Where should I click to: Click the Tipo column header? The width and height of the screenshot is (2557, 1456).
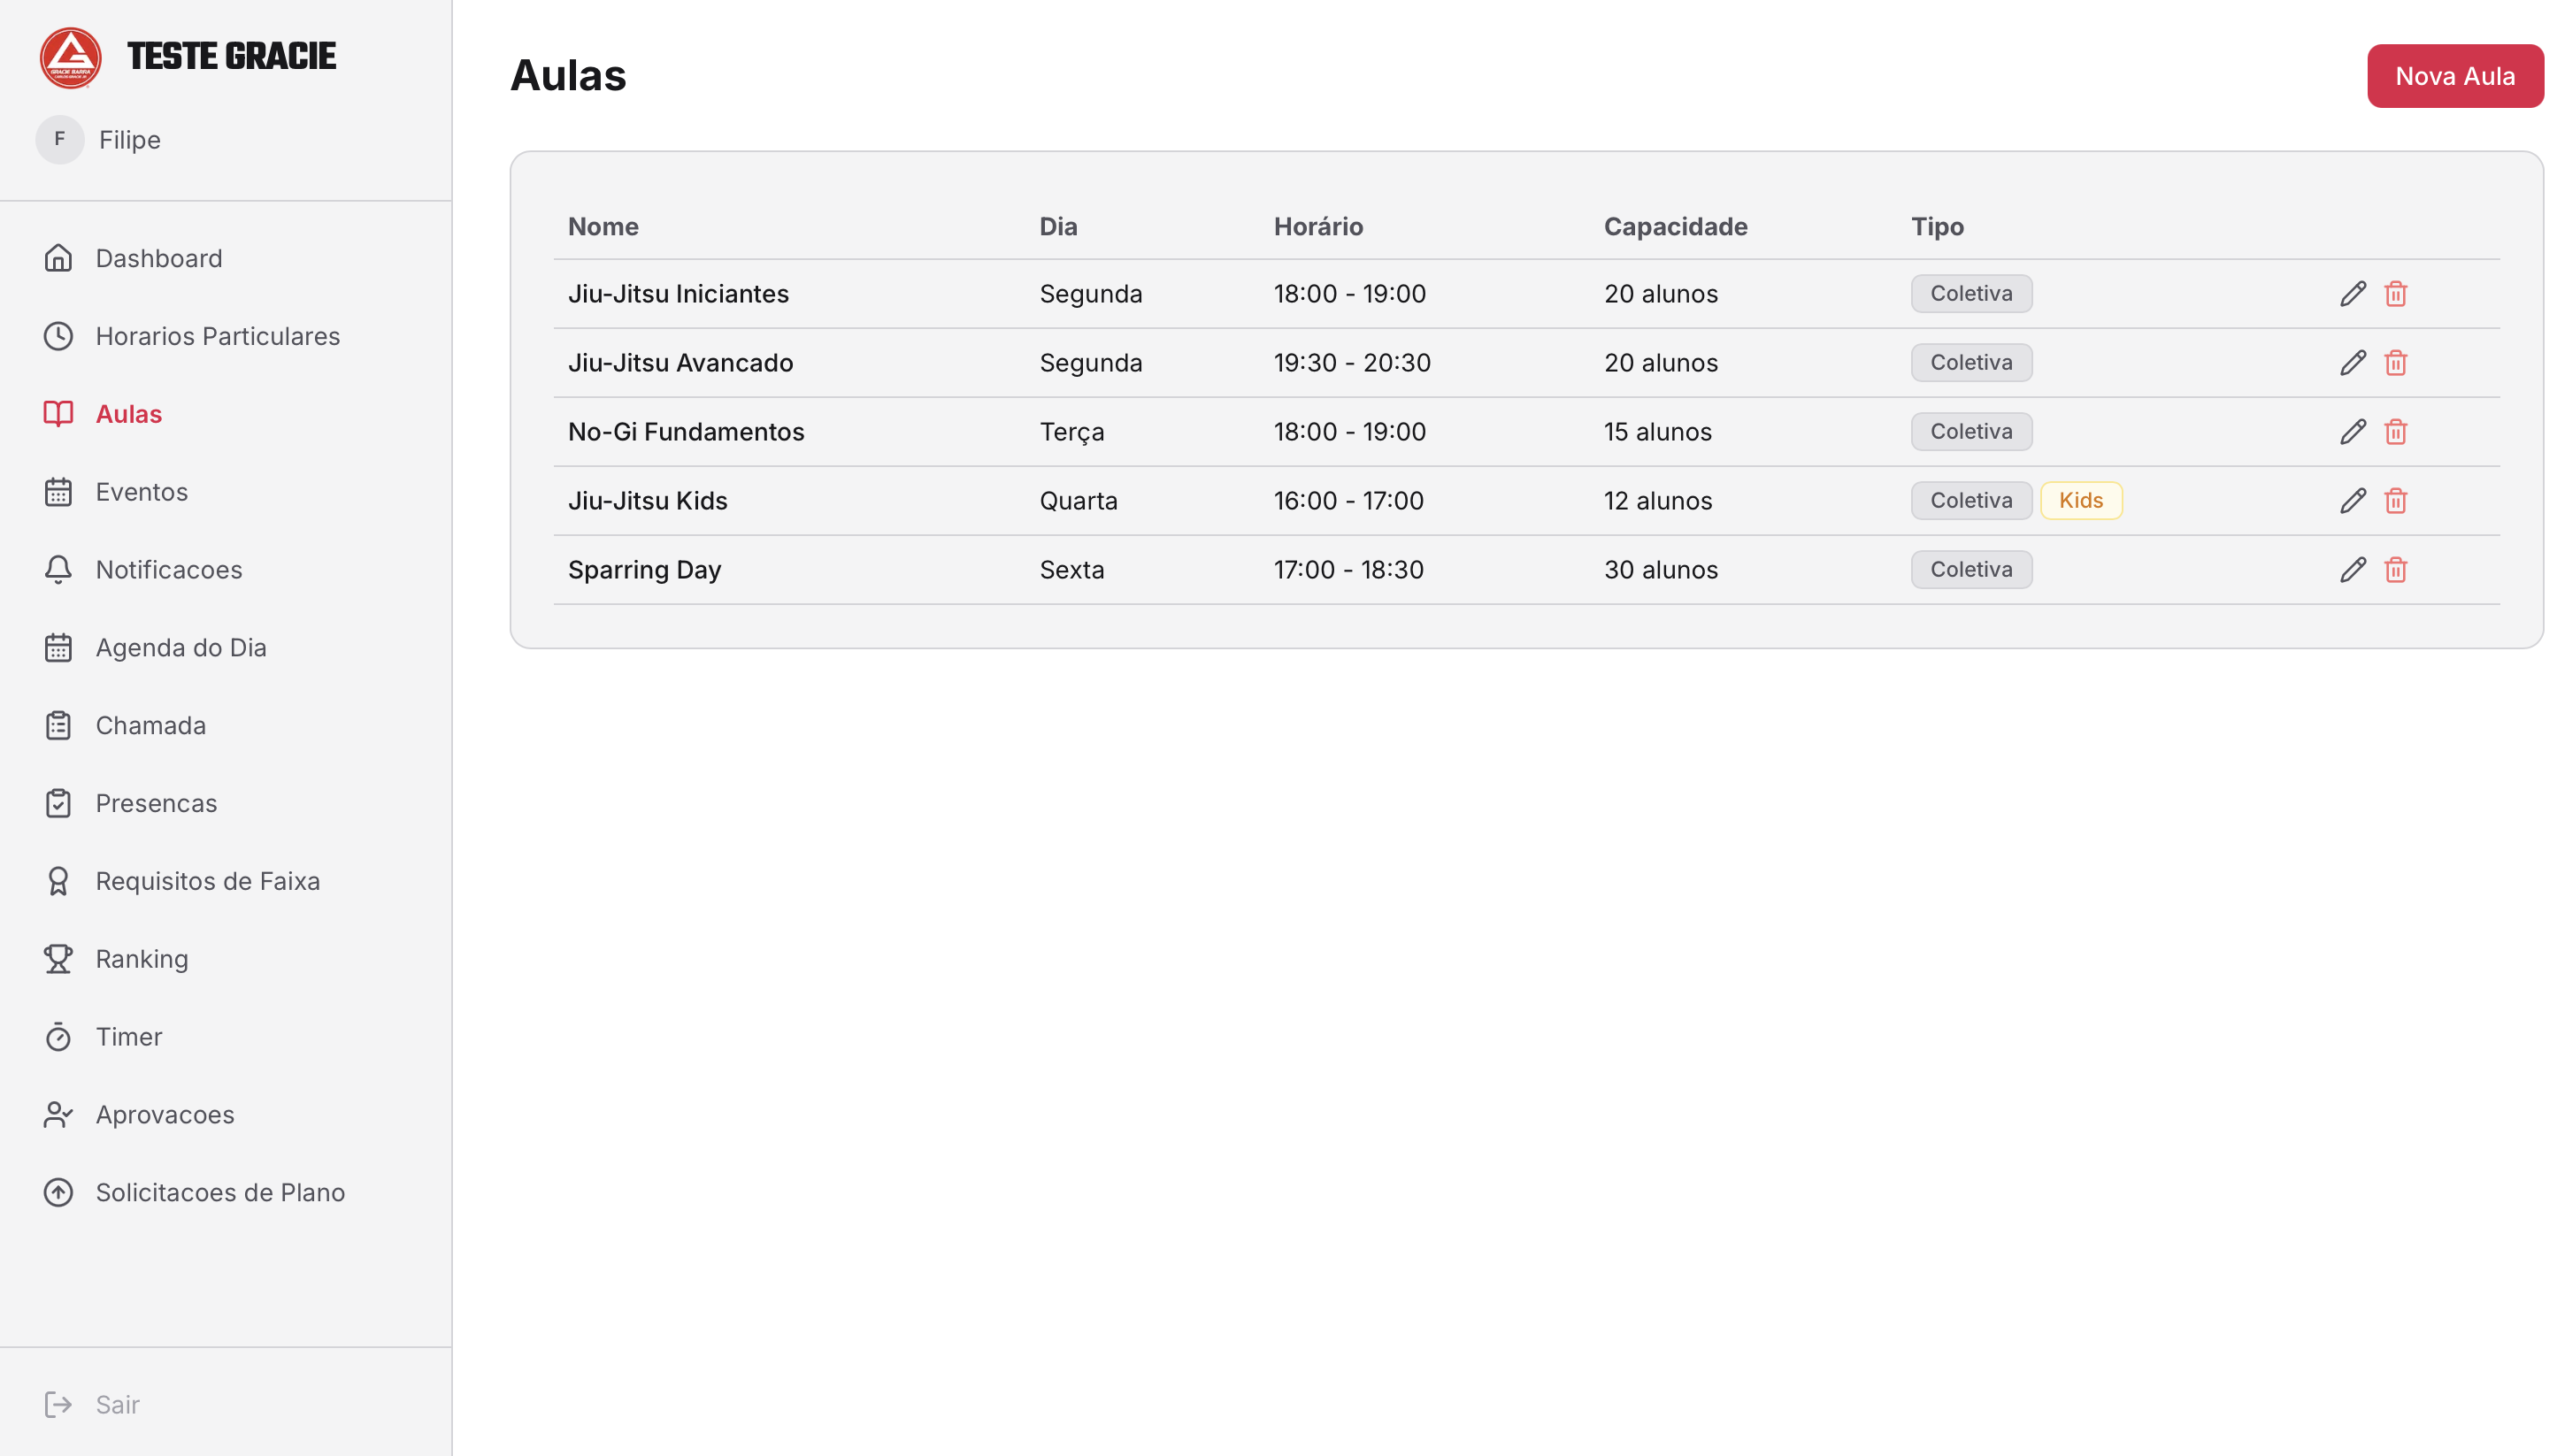pyautogui.click(x=1937, y=227)
